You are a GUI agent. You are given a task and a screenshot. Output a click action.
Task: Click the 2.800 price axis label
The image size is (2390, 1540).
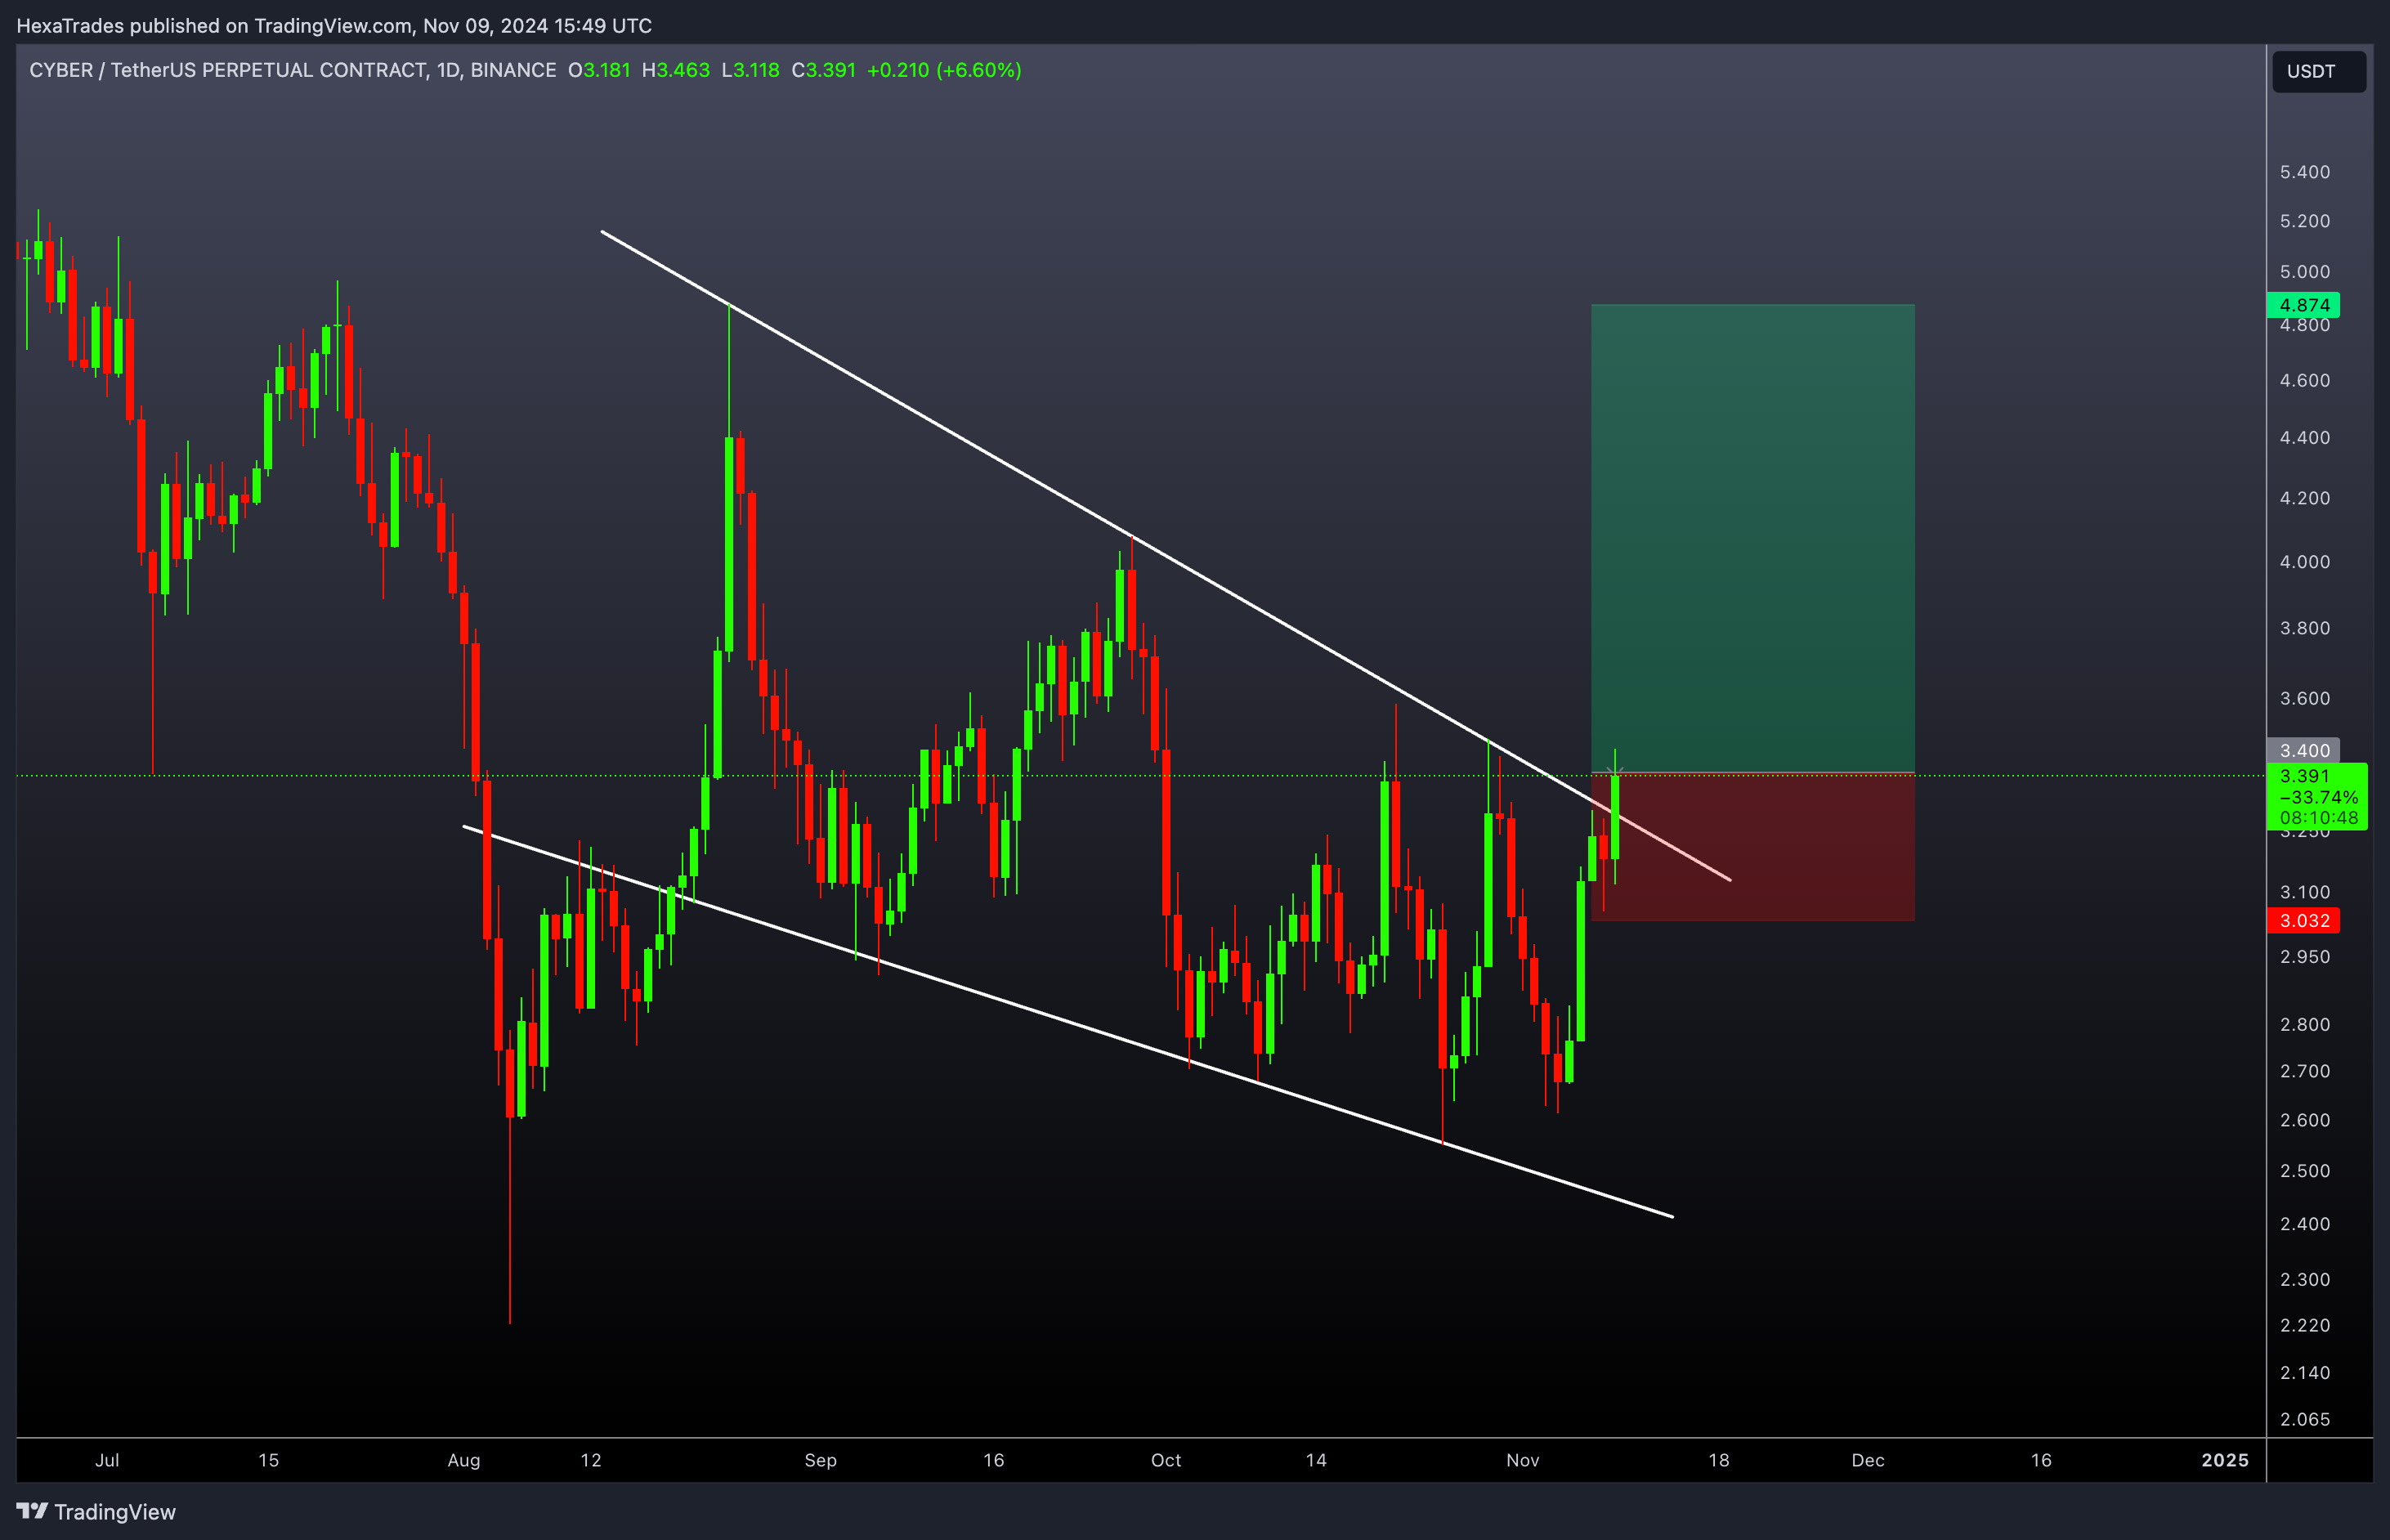(2304, 1024)
